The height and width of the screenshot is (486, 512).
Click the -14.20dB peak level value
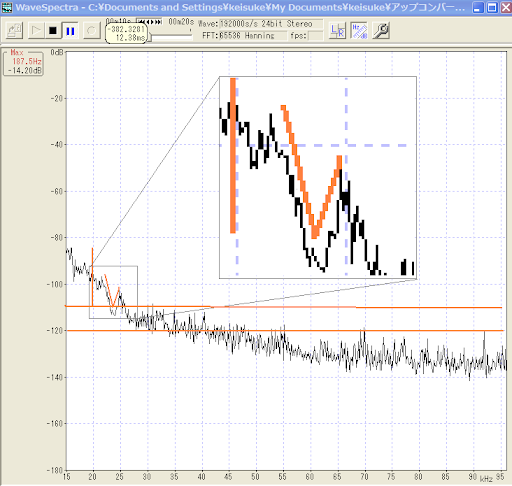click(x=25, y=70)
